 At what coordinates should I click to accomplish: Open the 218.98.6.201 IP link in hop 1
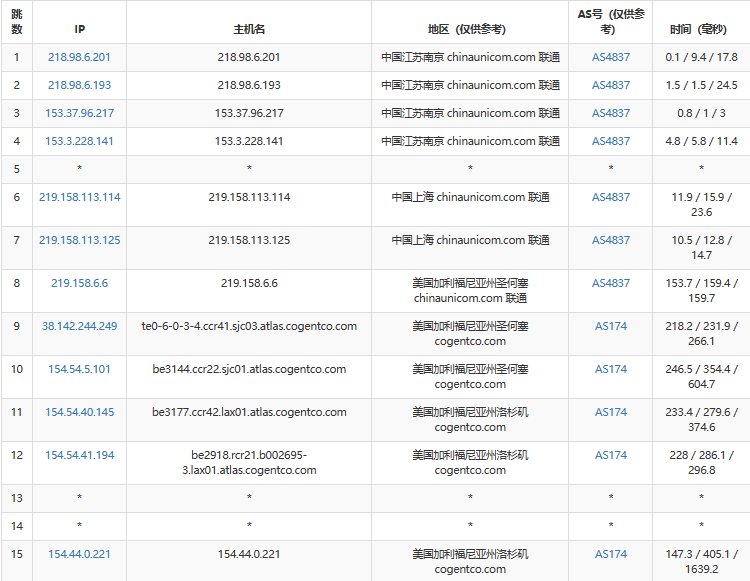tap(79, 57)
